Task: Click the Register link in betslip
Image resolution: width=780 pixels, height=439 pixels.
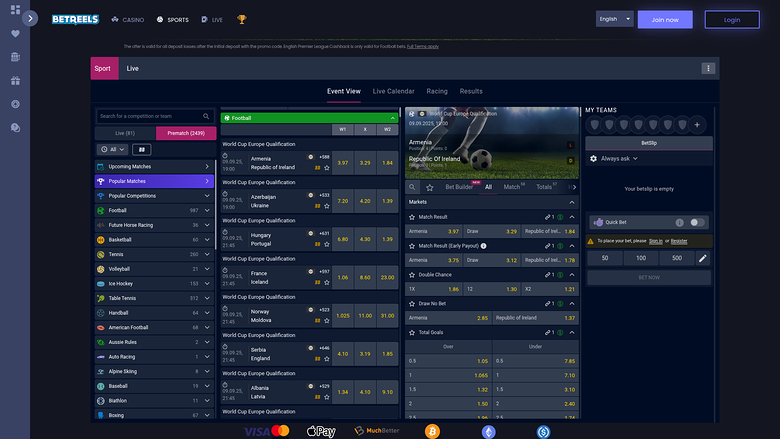Action: 679,241
